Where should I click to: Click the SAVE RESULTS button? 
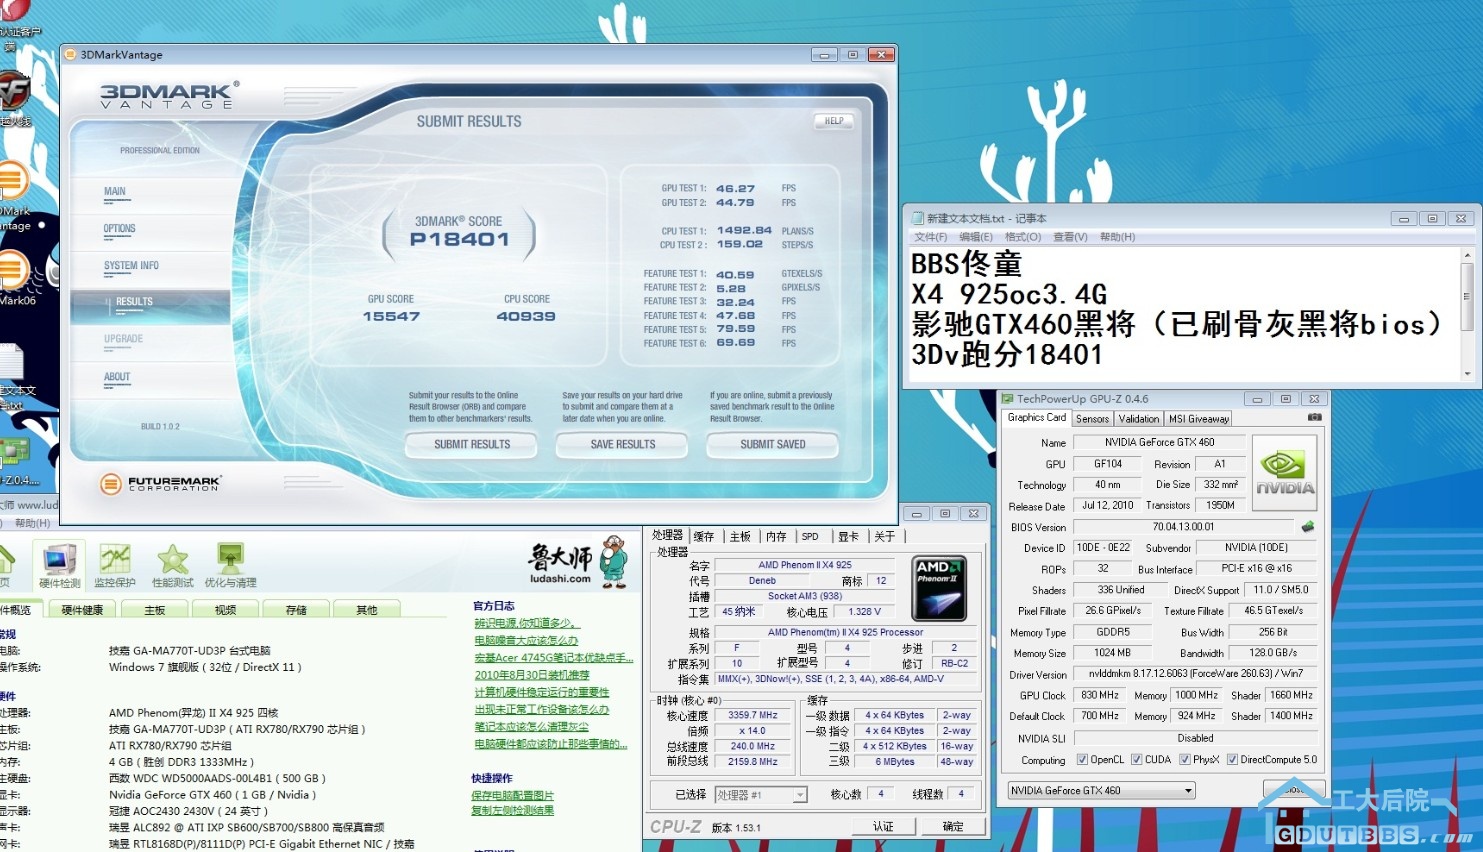[x=623, y=445]
